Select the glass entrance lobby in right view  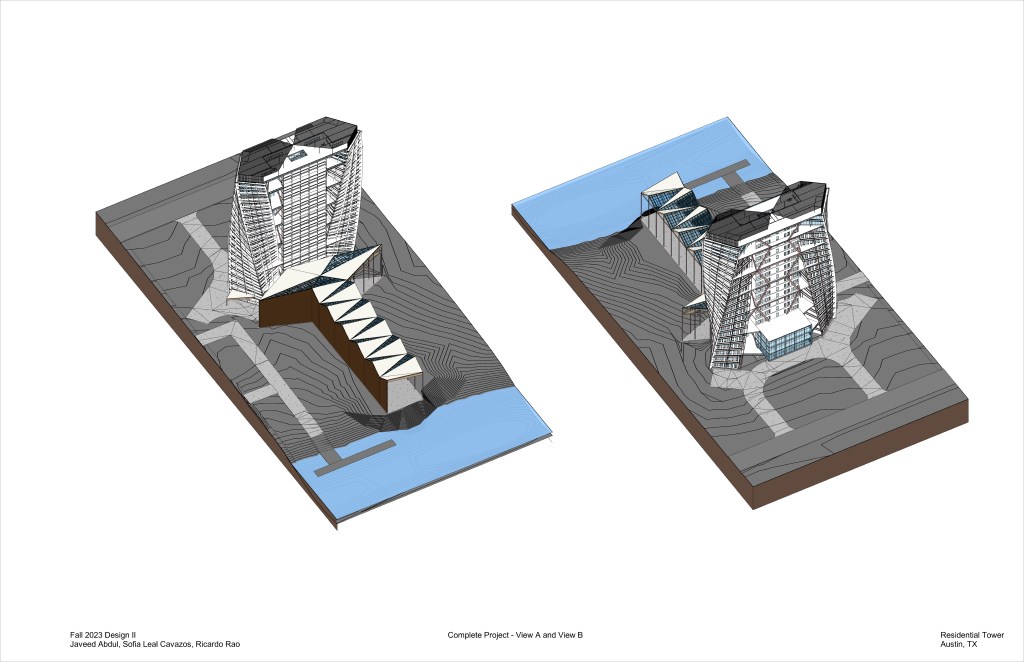tap(782, 342)
